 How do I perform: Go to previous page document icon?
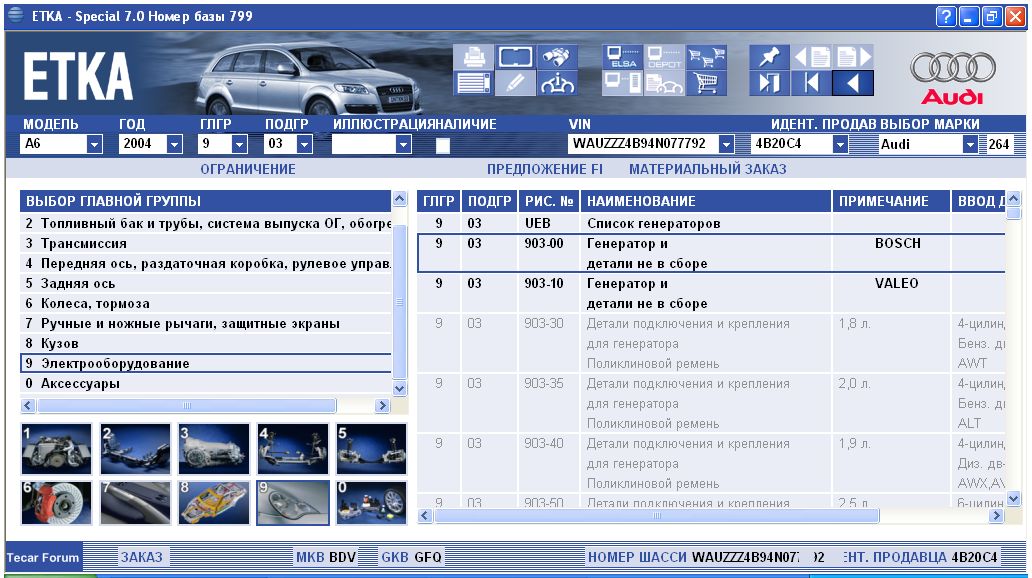[812, 57]
